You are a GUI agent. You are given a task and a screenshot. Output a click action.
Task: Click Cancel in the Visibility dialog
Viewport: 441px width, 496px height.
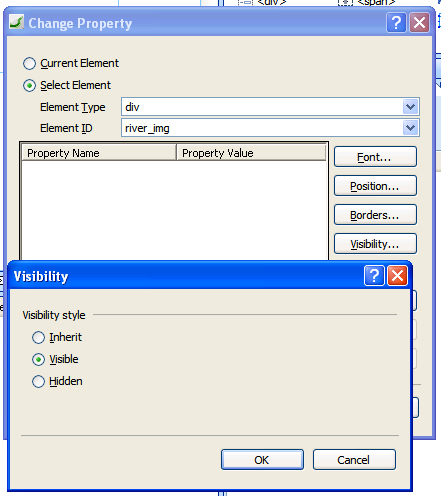[354, 460]
